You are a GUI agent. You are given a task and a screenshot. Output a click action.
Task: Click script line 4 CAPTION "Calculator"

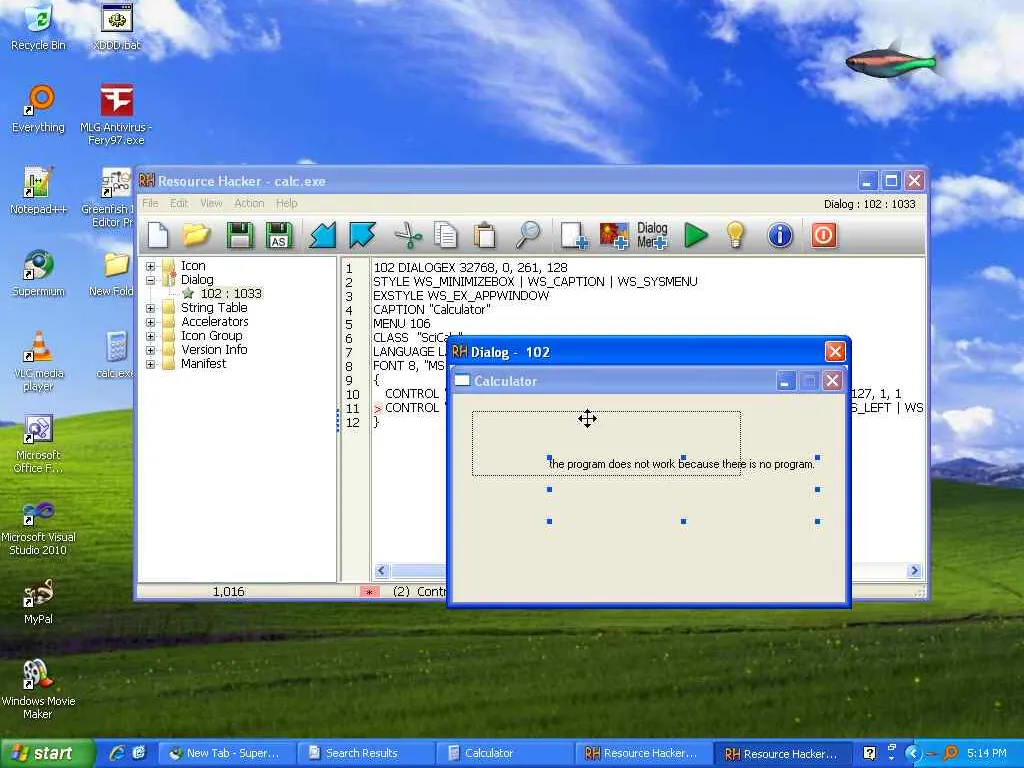pos(431,310)
